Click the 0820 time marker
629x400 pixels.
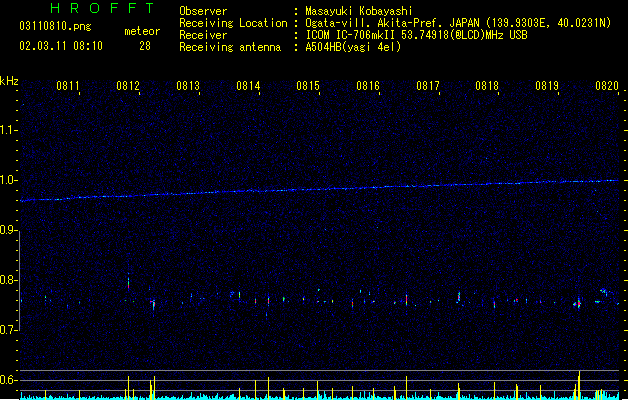[x=607, y=86]
